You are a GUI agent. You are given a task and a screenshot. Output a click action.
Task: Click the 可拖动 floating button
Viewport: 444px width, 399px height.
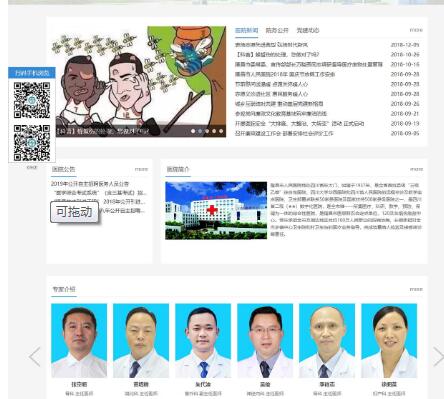tap(75, 212)
